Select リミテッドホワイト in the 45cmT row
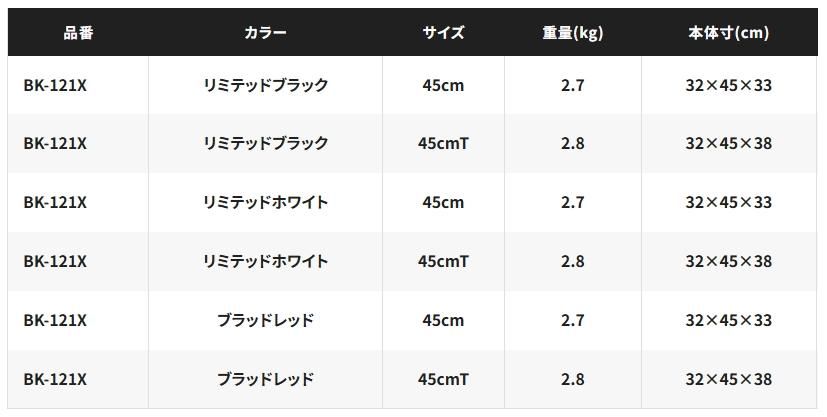 (x=265, y=261)
